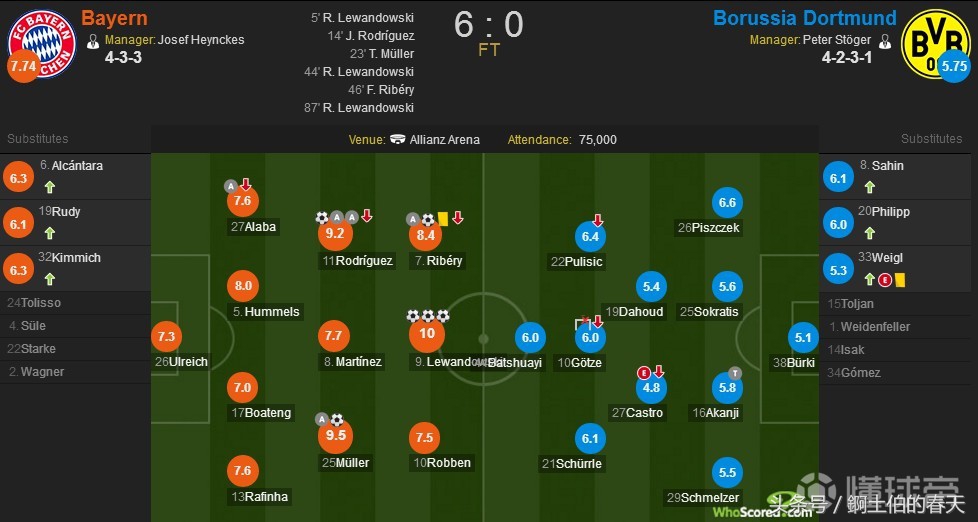Click the manager icon beside Josef Heynckes
978x522 pixels.
[x=93, y=41]
